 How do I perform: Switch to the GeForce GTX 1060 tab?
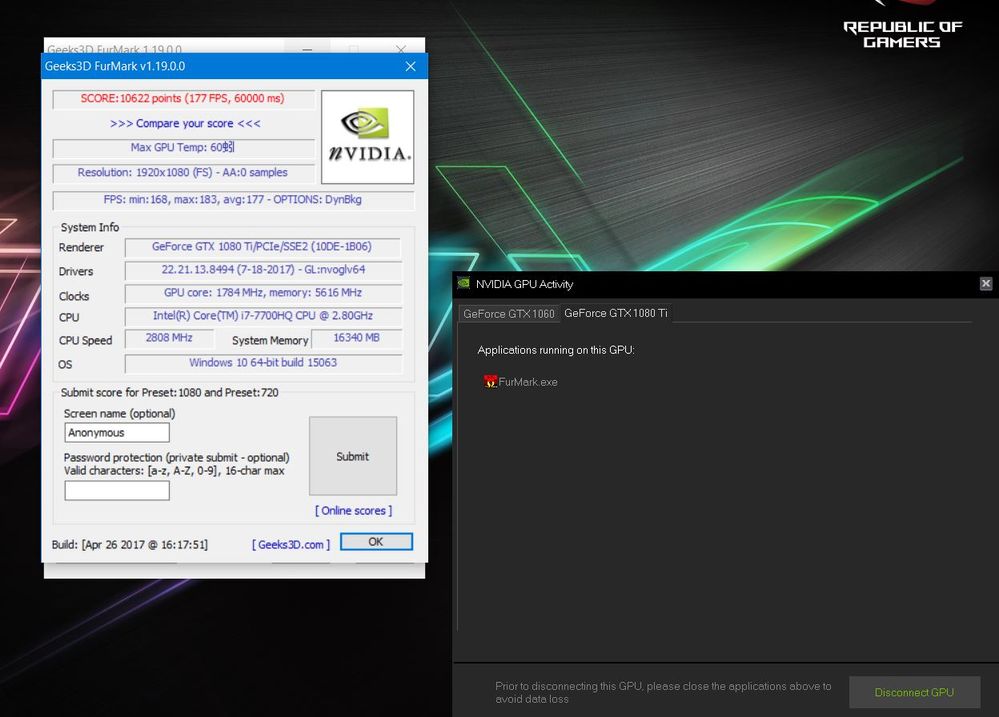(508, 314)
